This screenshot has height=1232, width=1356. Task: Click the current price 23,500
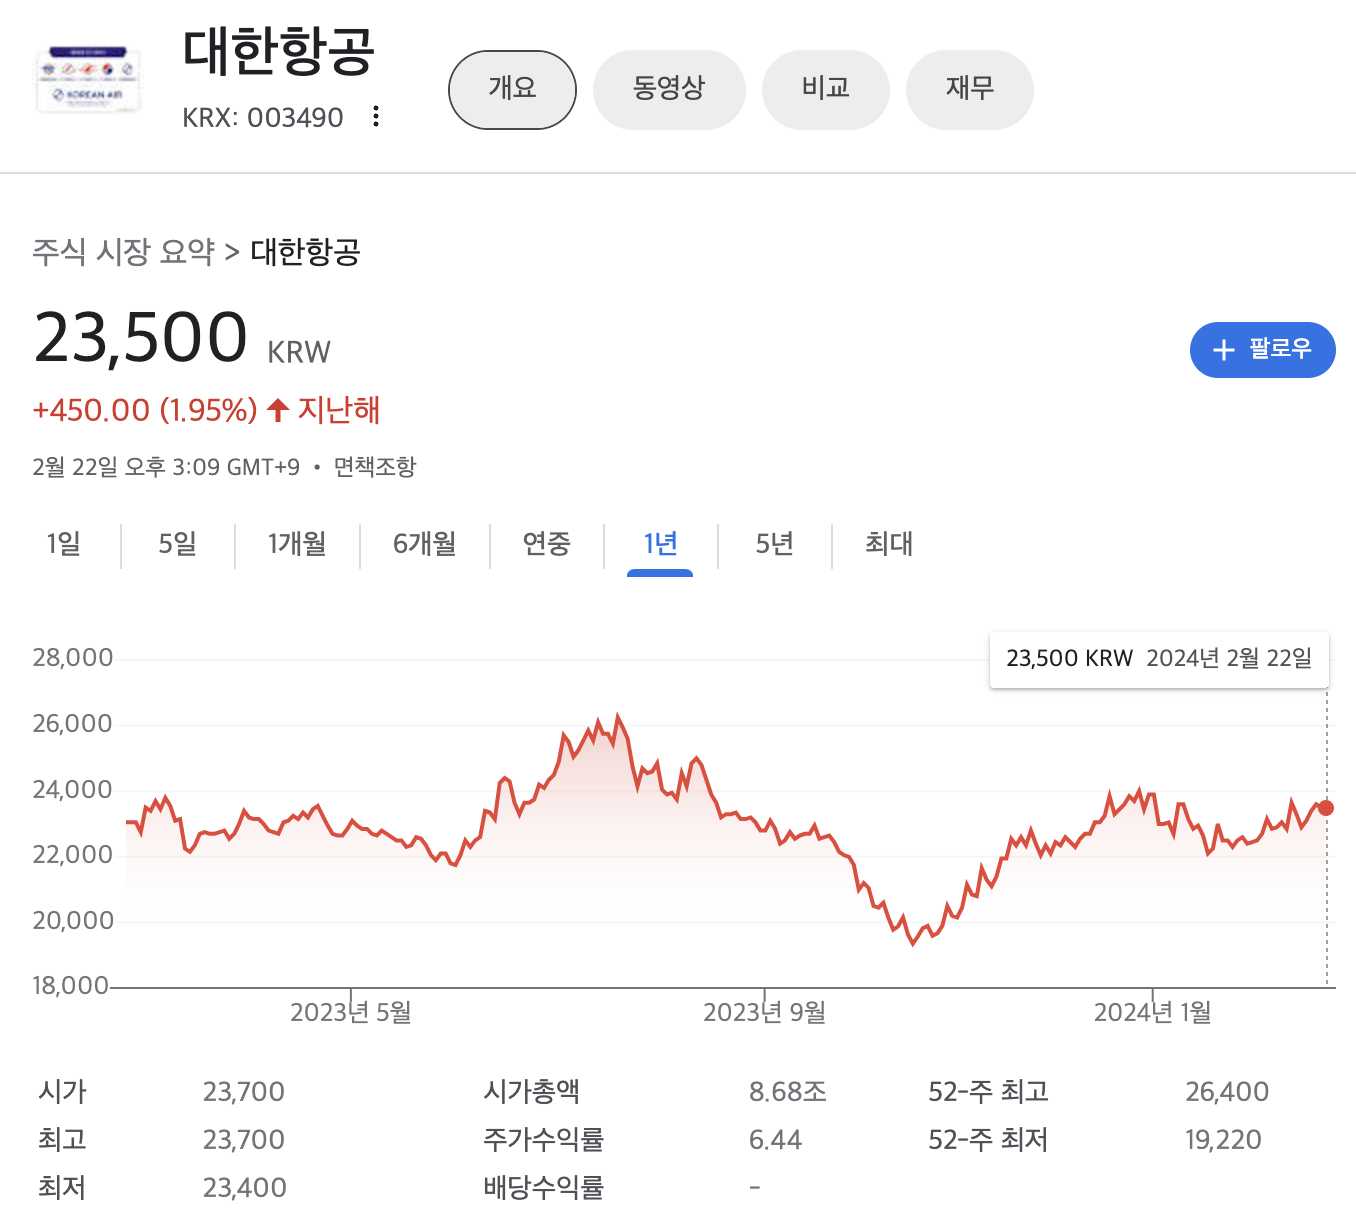pyautogui.click(x=141, y=337)
